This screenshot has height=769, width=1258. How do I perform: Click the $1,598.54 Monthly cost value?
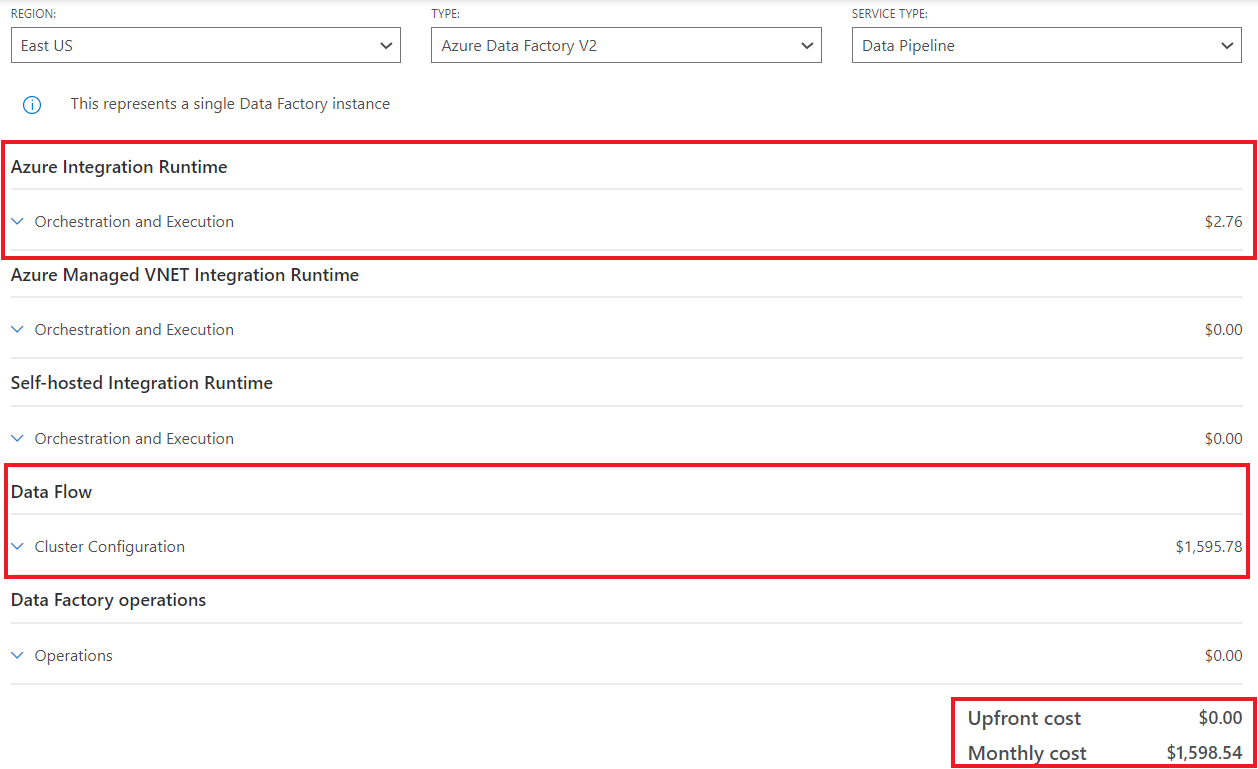coord(1204,753)
